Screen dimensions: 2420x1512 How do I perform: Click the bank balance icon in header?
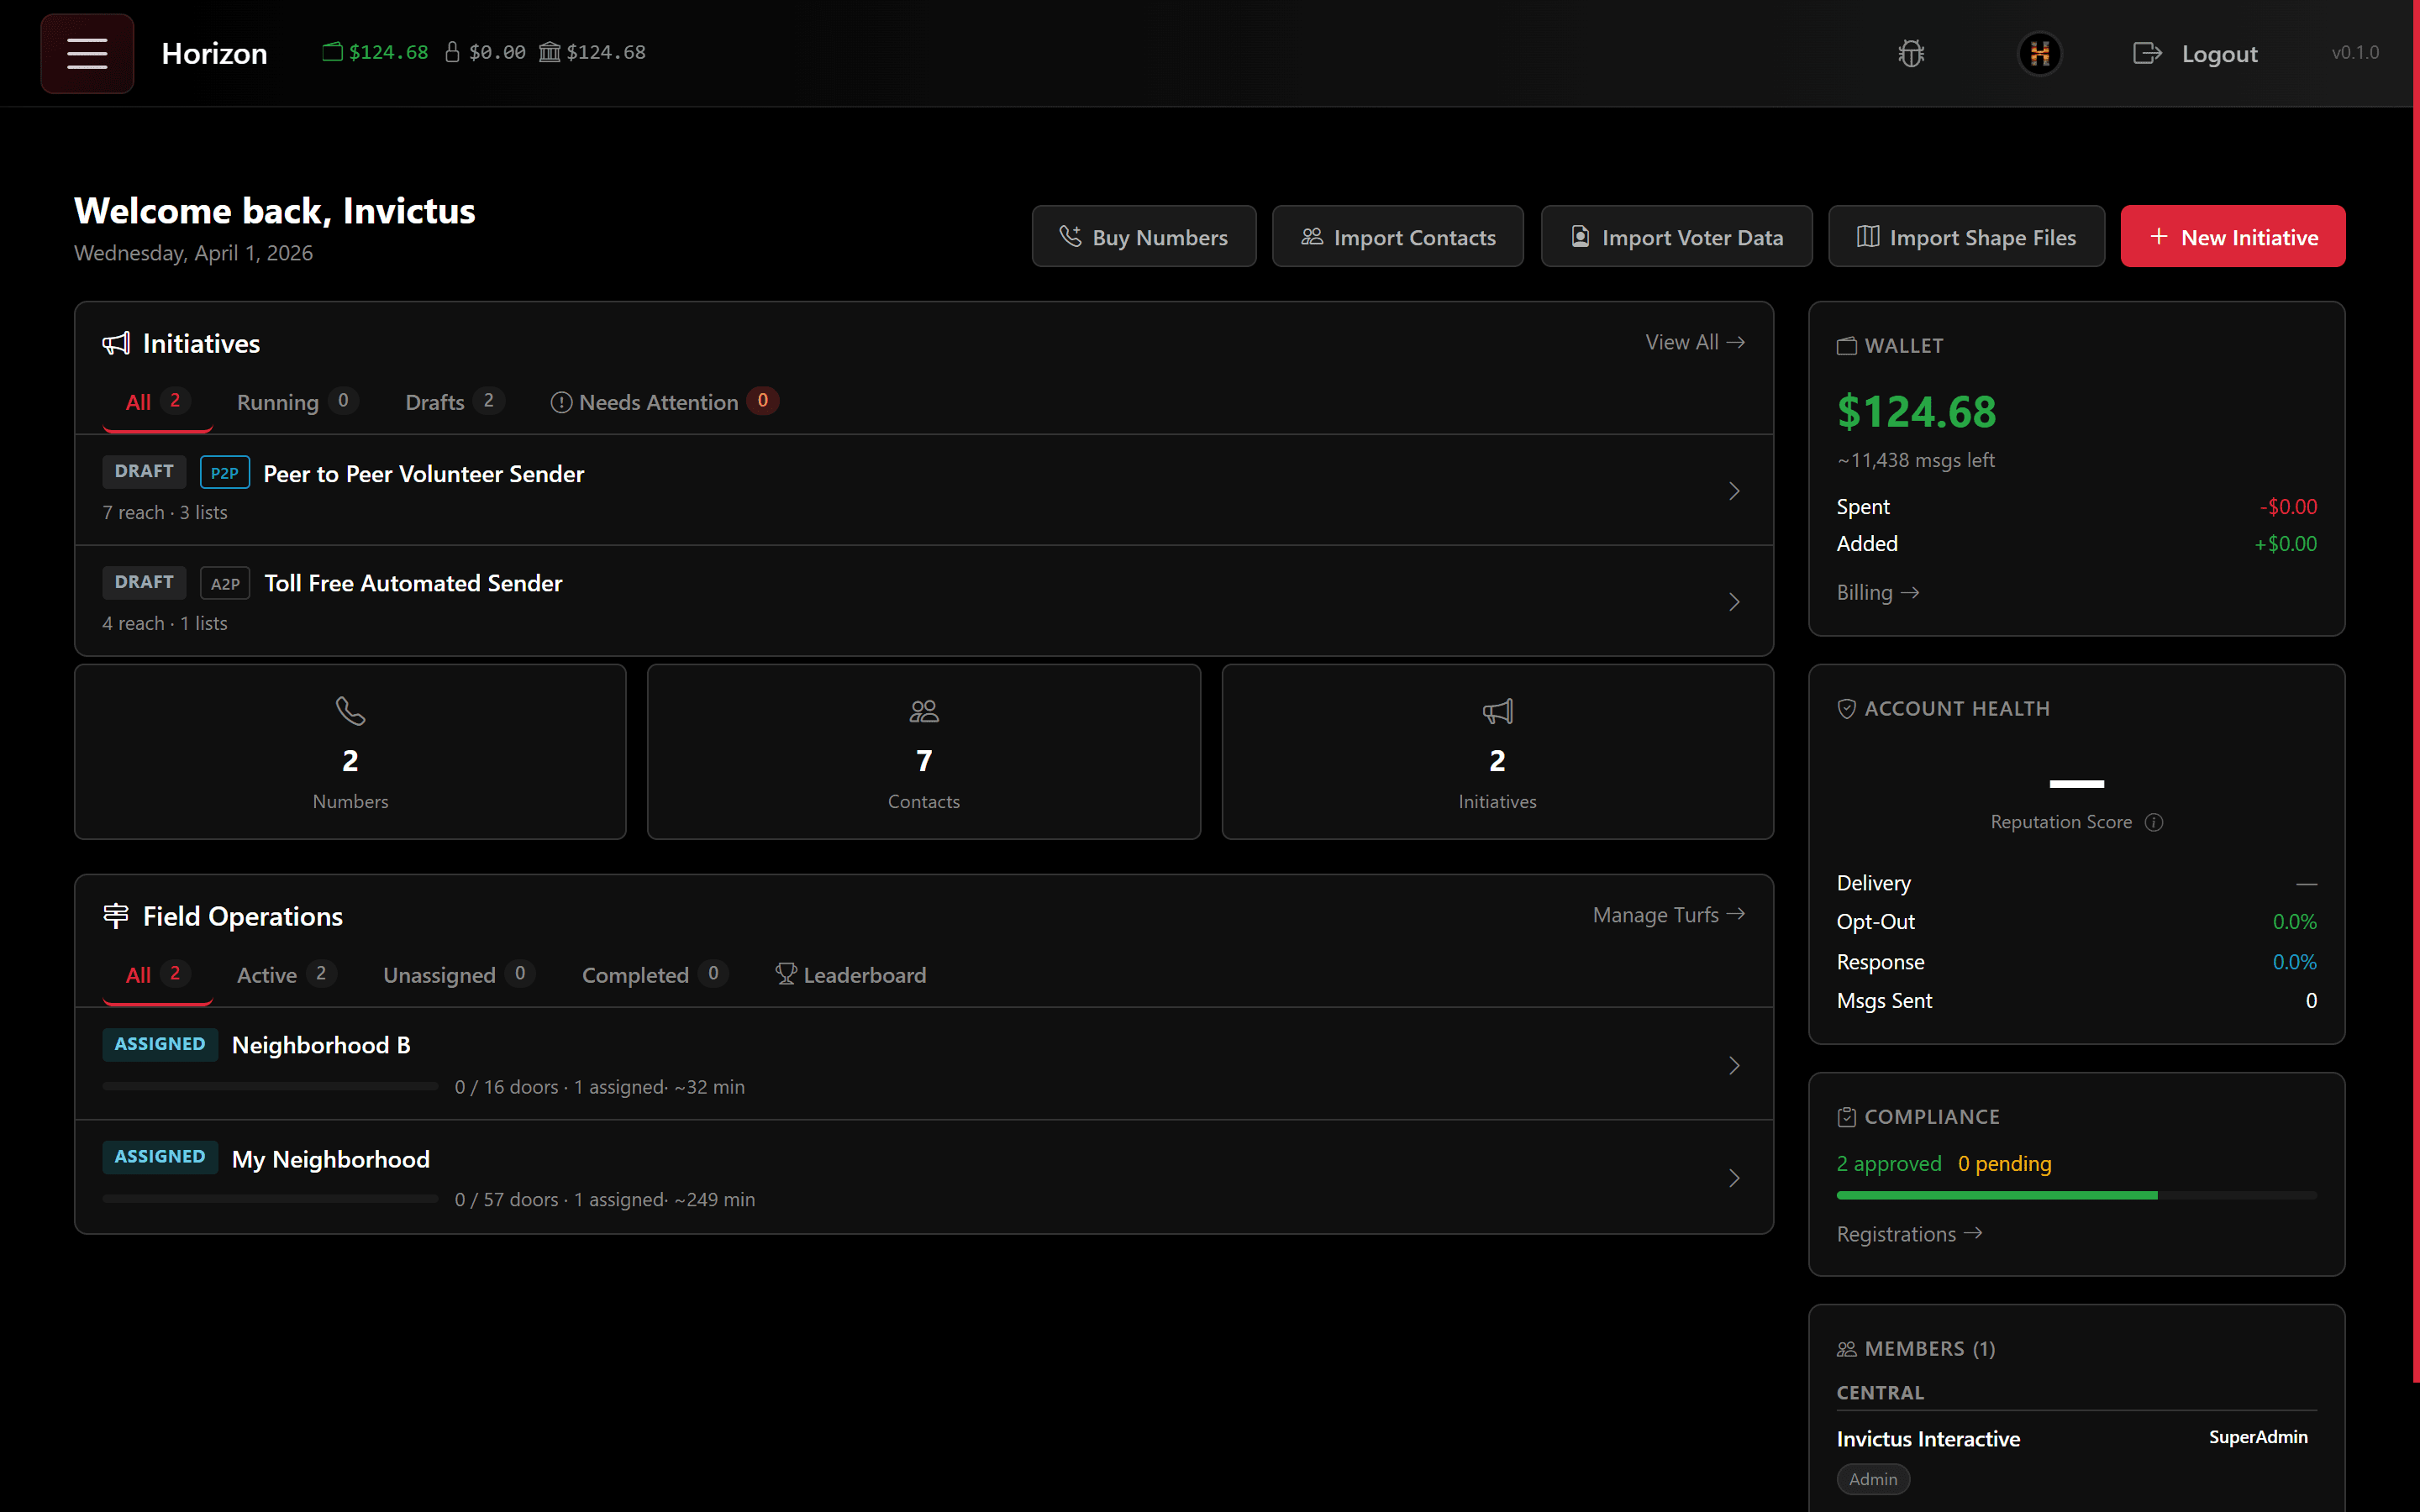(x=549, y=52)
